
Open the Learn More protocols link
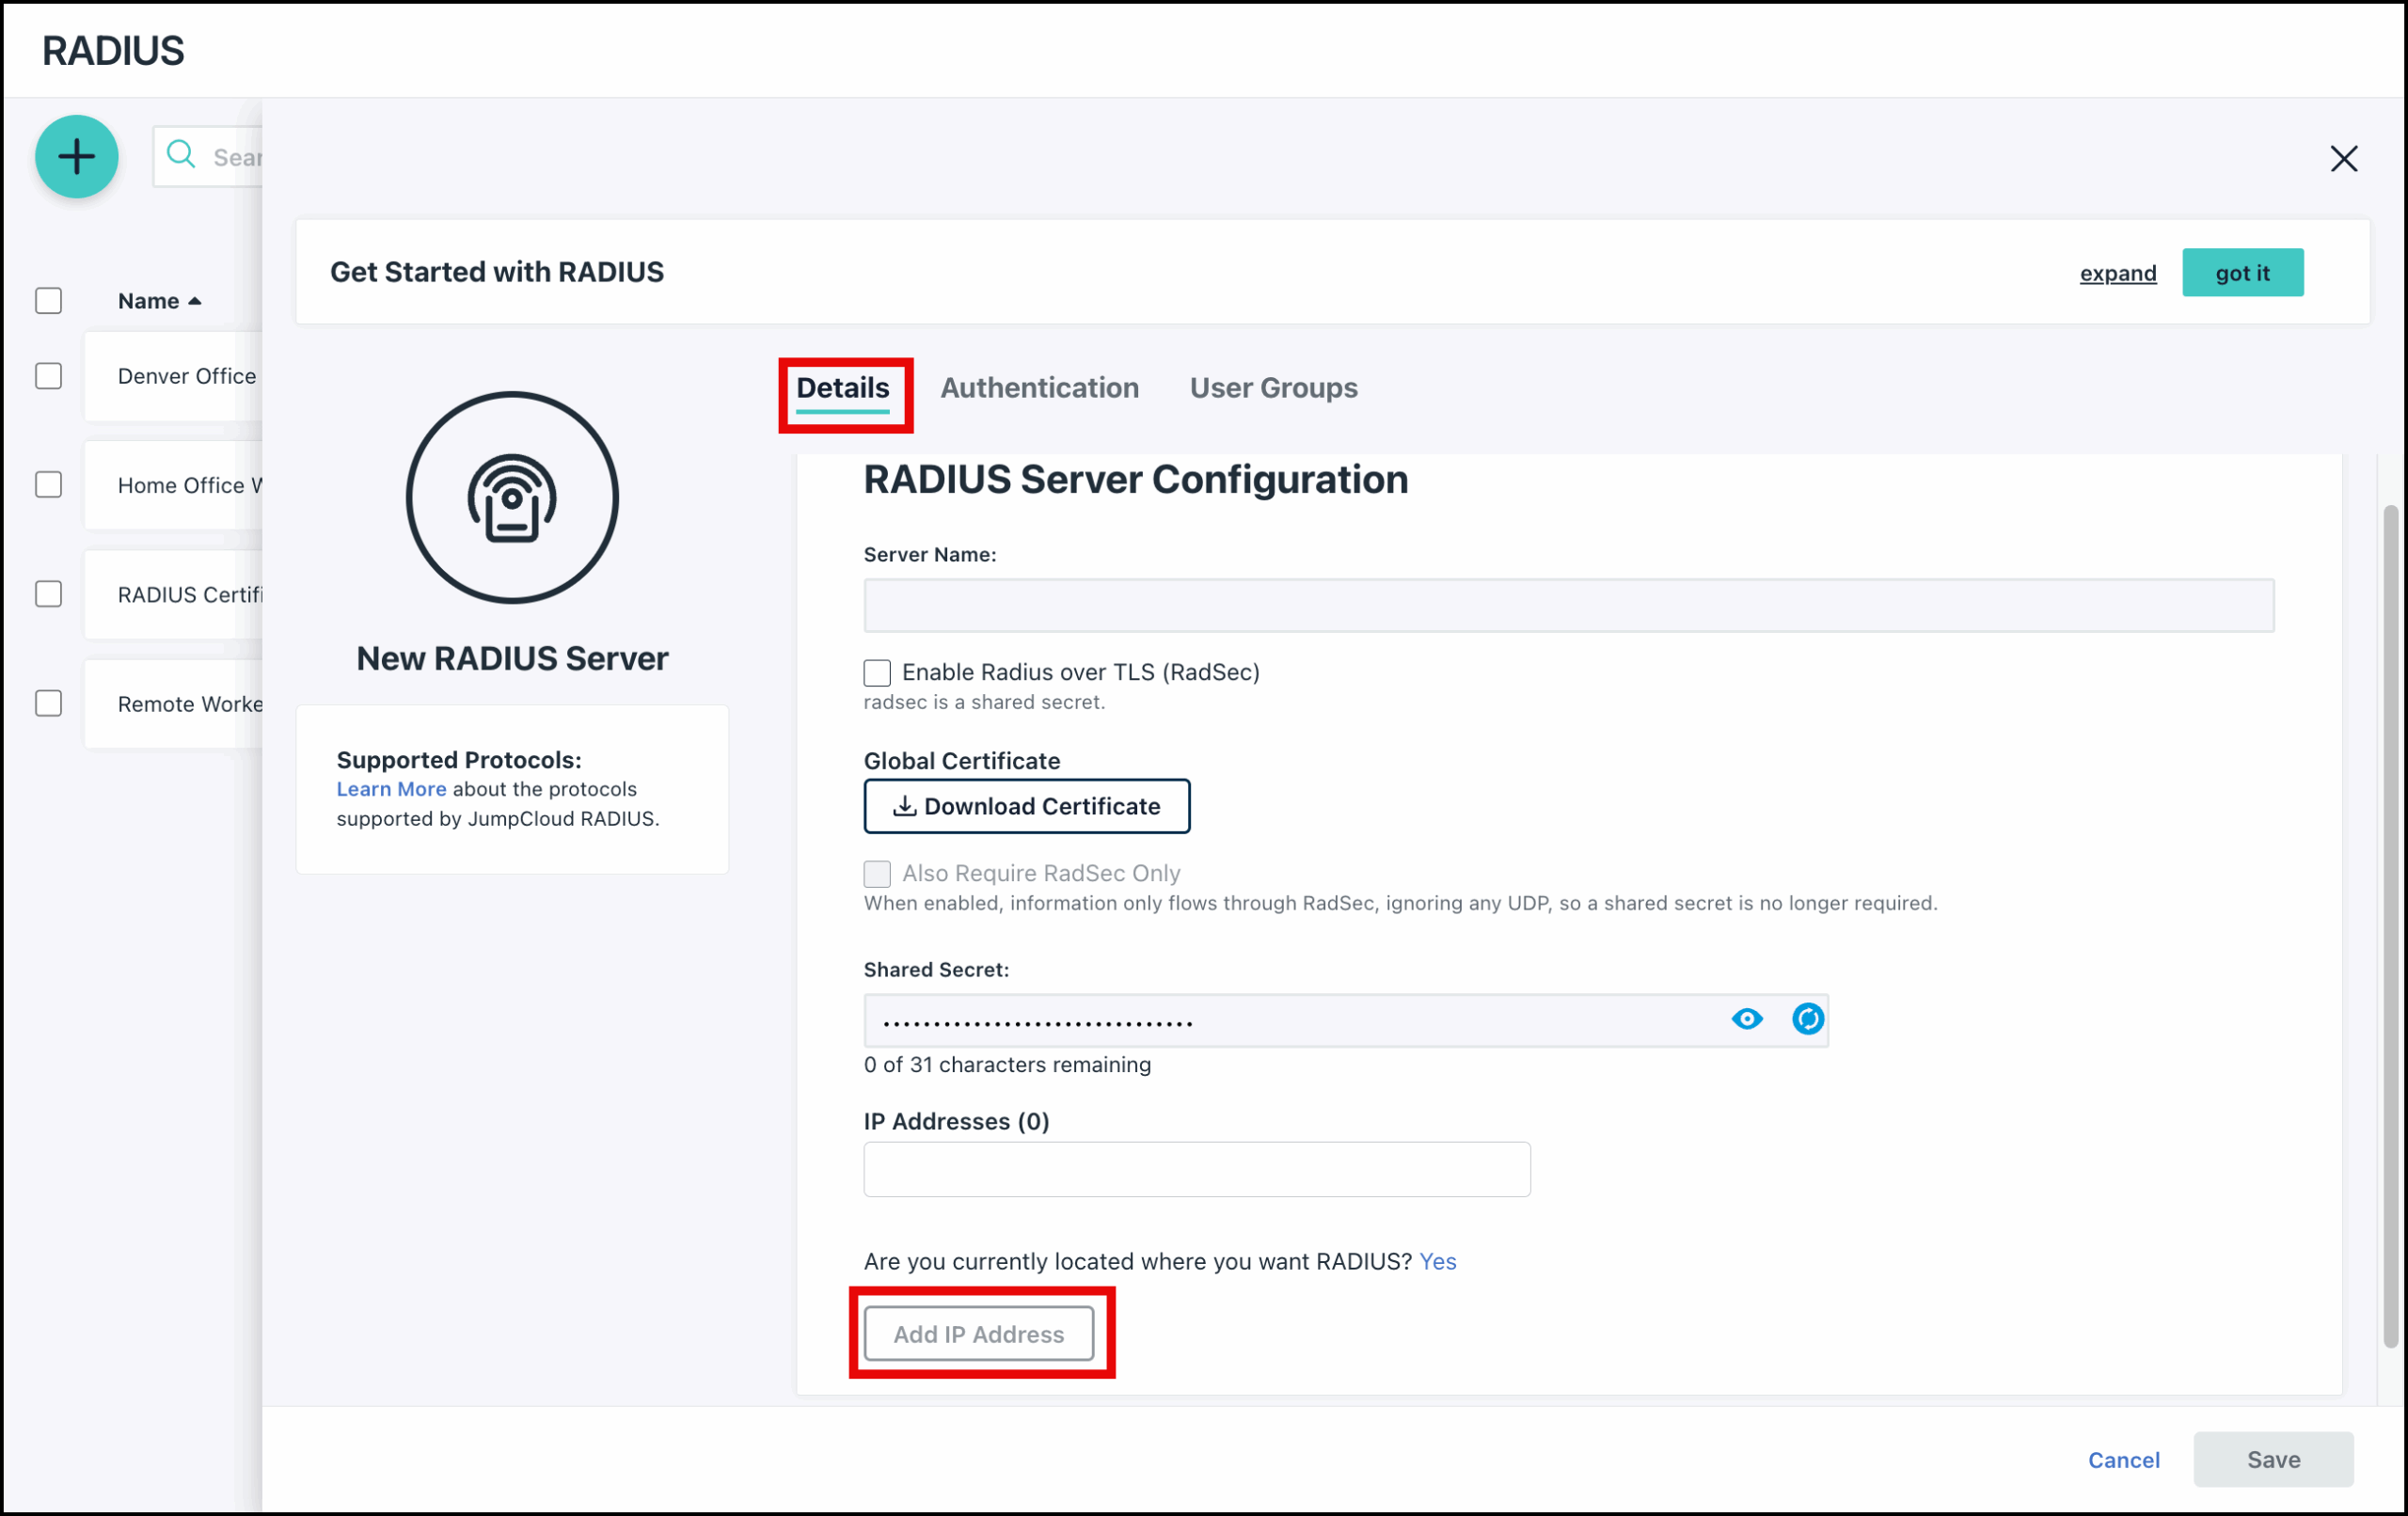tap(391, 789)
